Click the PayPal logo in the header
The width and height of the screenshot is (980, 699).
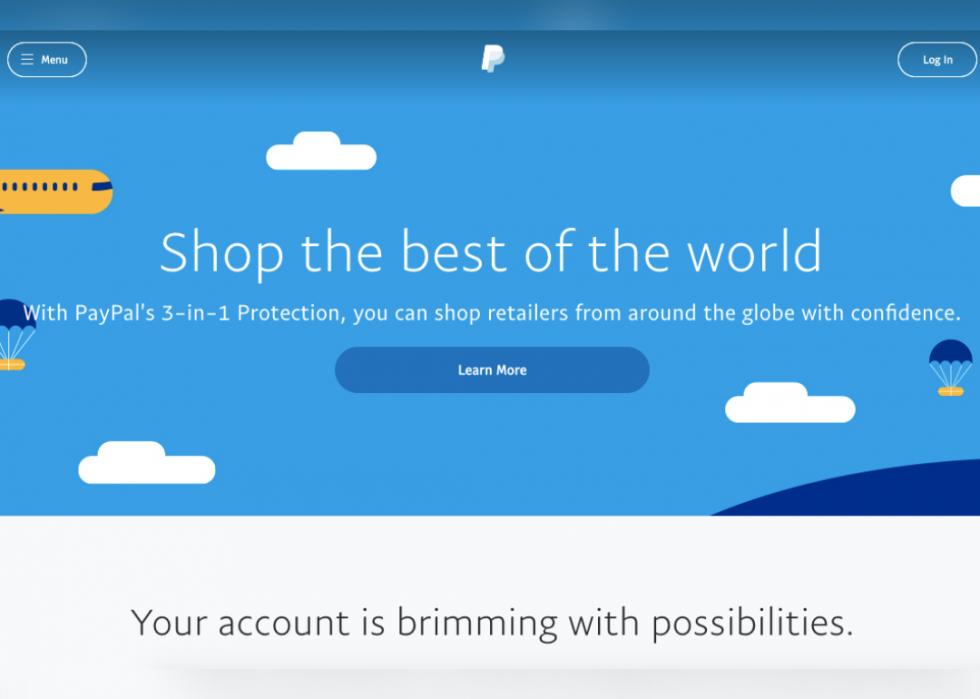493,58
